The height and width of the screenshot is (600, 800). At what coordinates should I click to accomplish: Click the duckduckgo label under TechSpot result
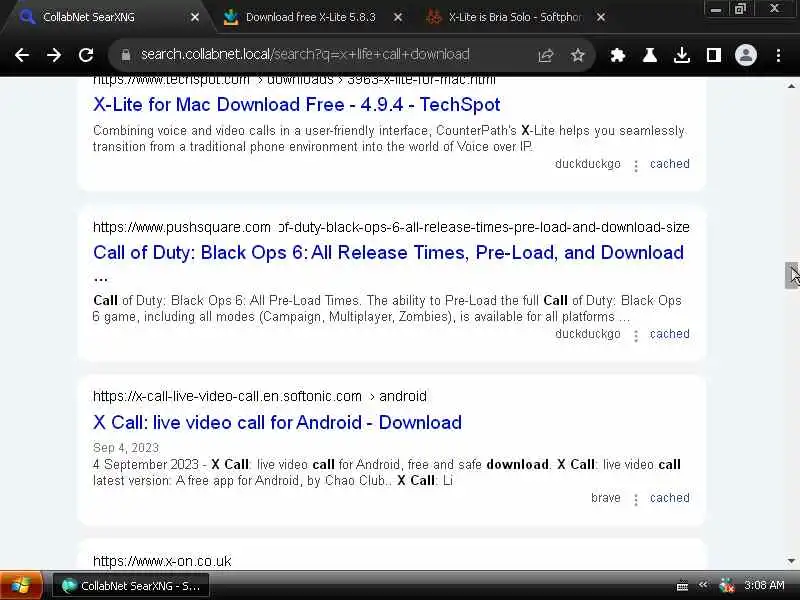click(588, 164)
